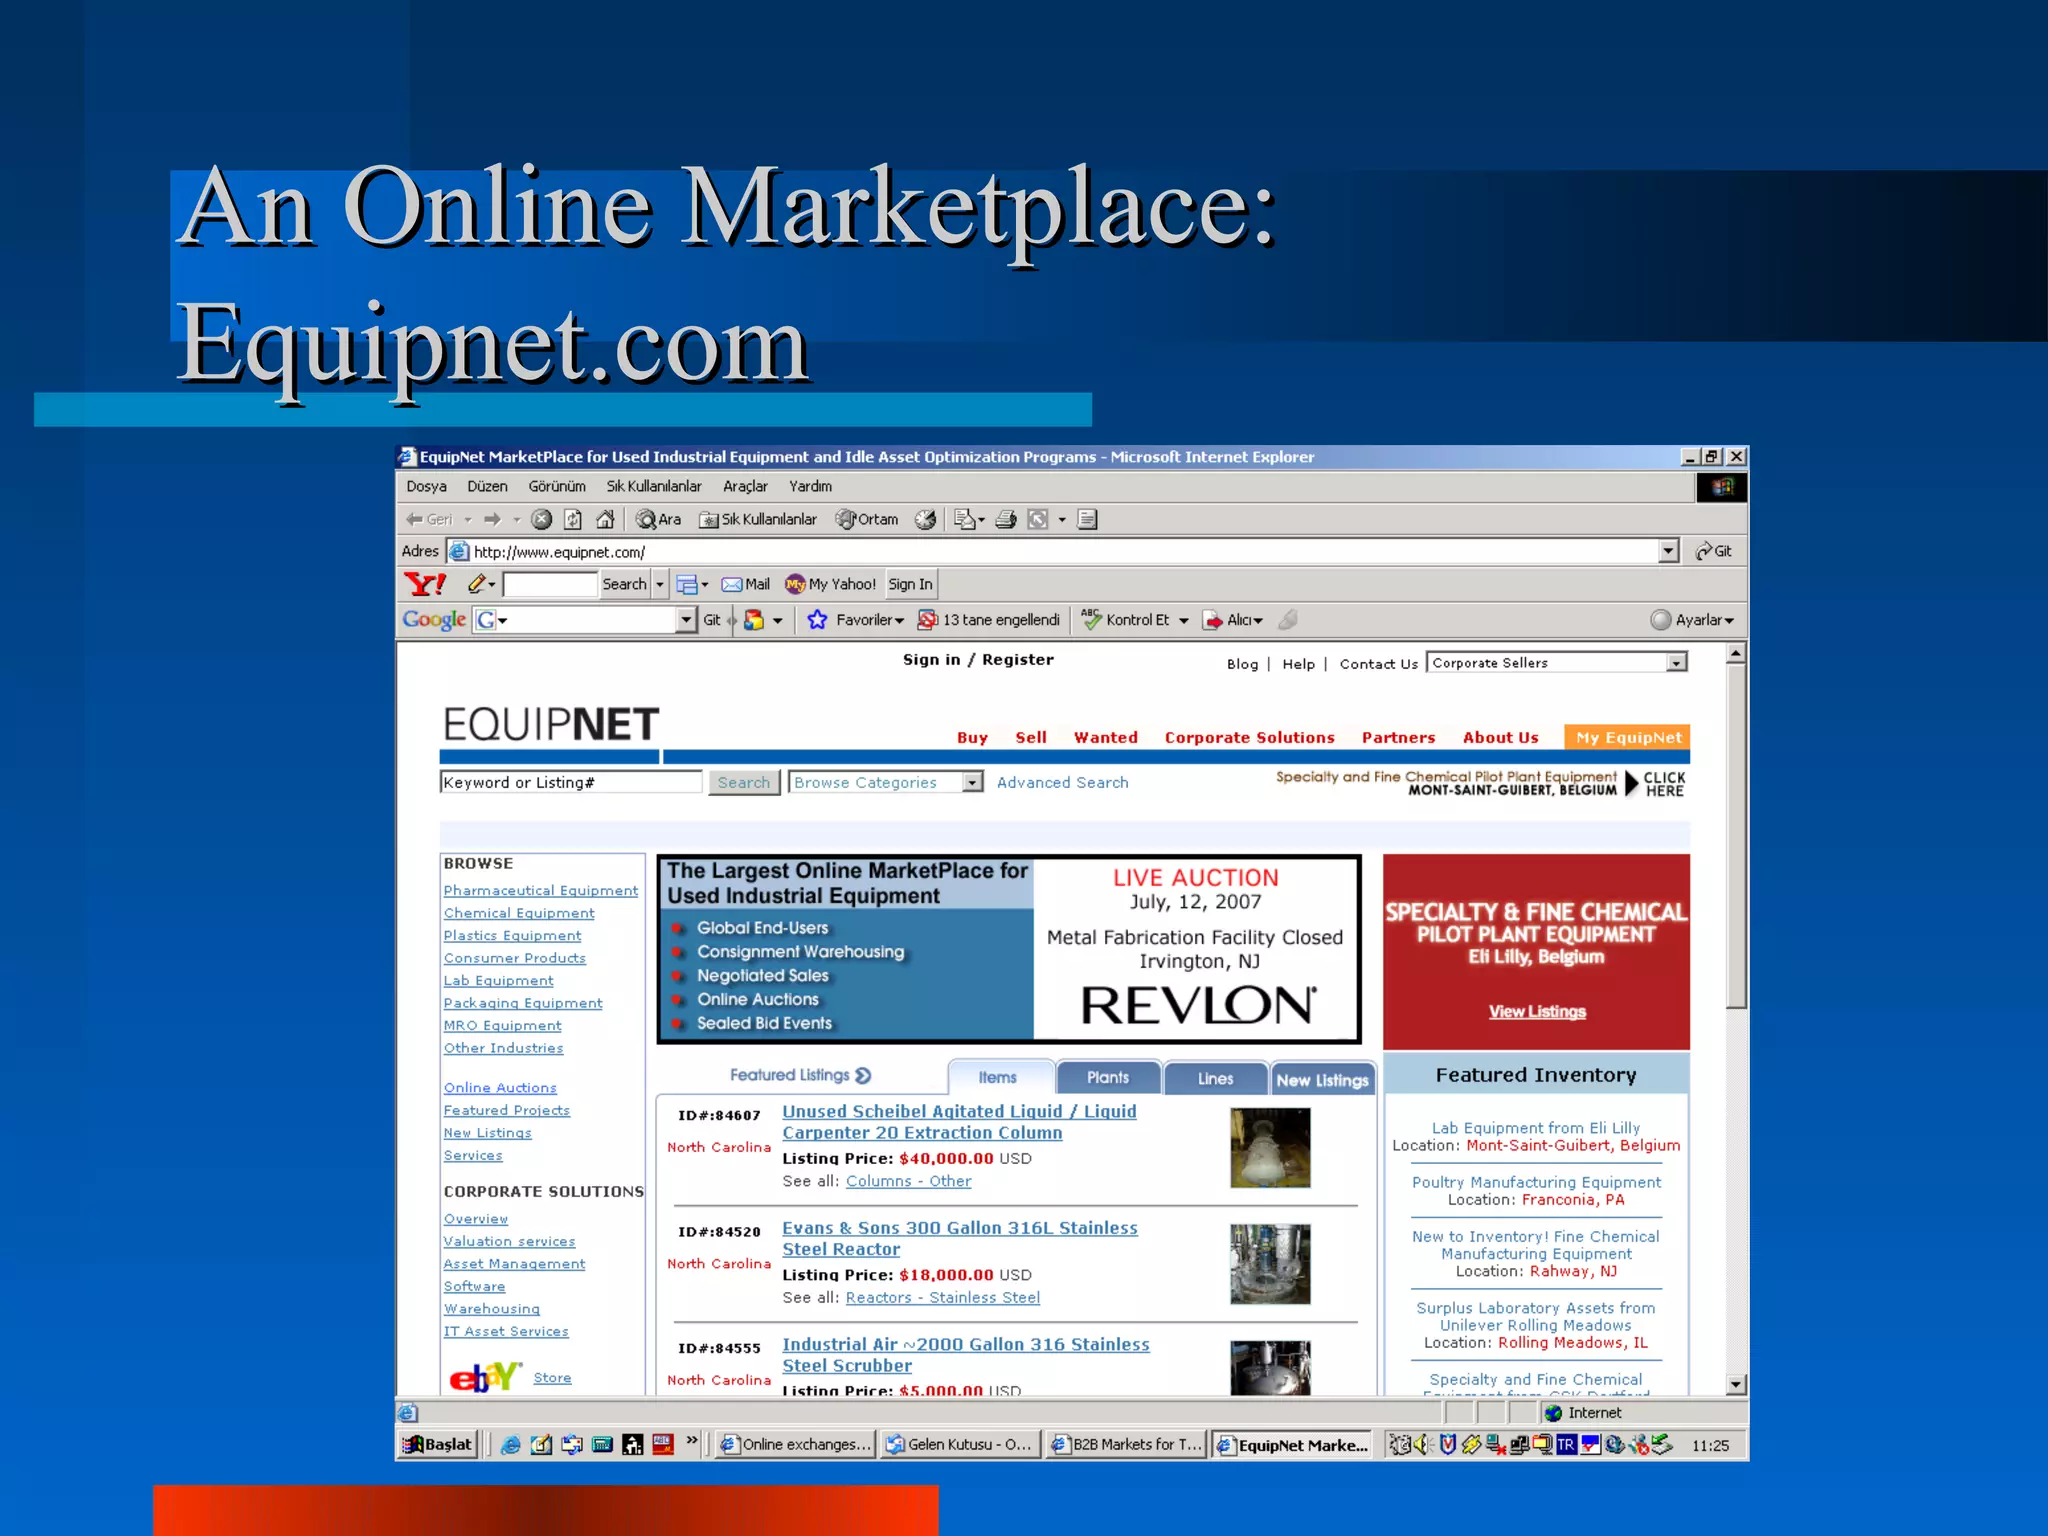This screenshot has width=2048, height=1536.
Task: Click the 13 tane engellendi popup blocker
Action: 989,620
